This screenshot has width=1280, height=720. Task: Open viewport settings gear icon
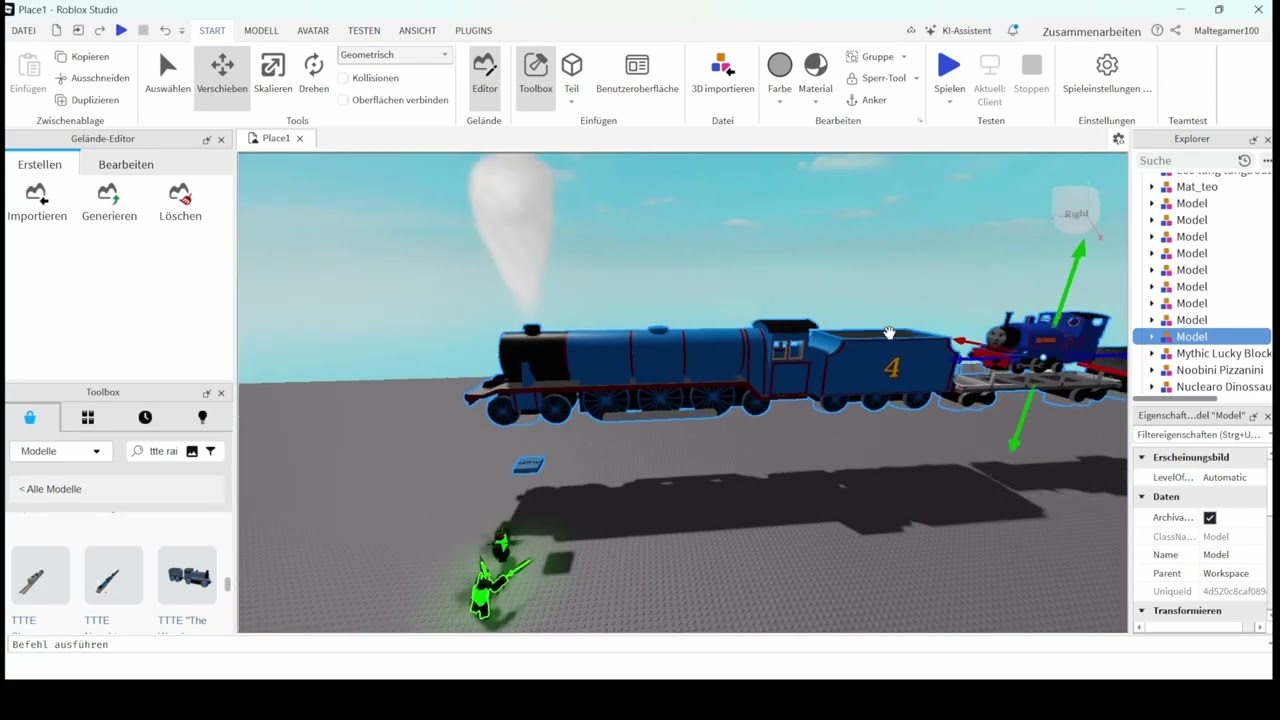click(x=1119, y=139)
